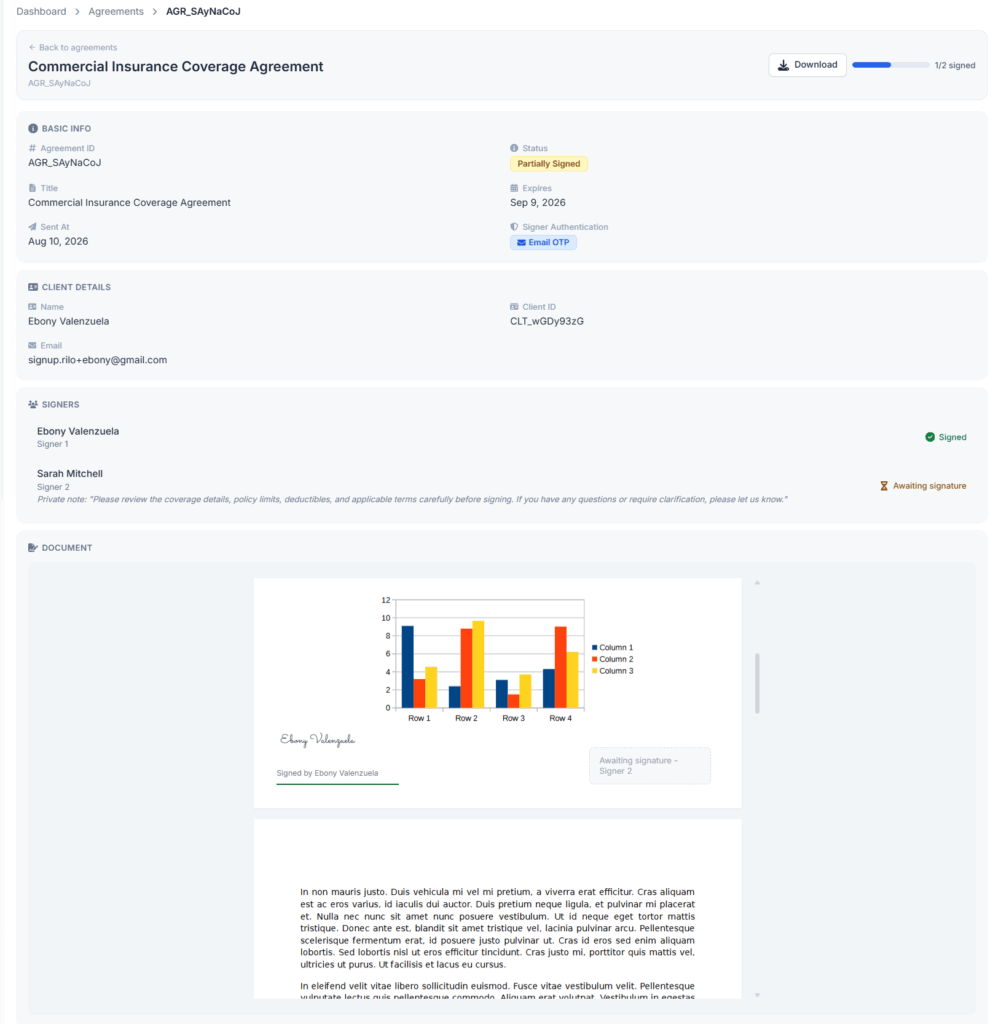Click the 1/2 signed progress bar
This screenshot has width=1001, height=1024.
(890, 65)
